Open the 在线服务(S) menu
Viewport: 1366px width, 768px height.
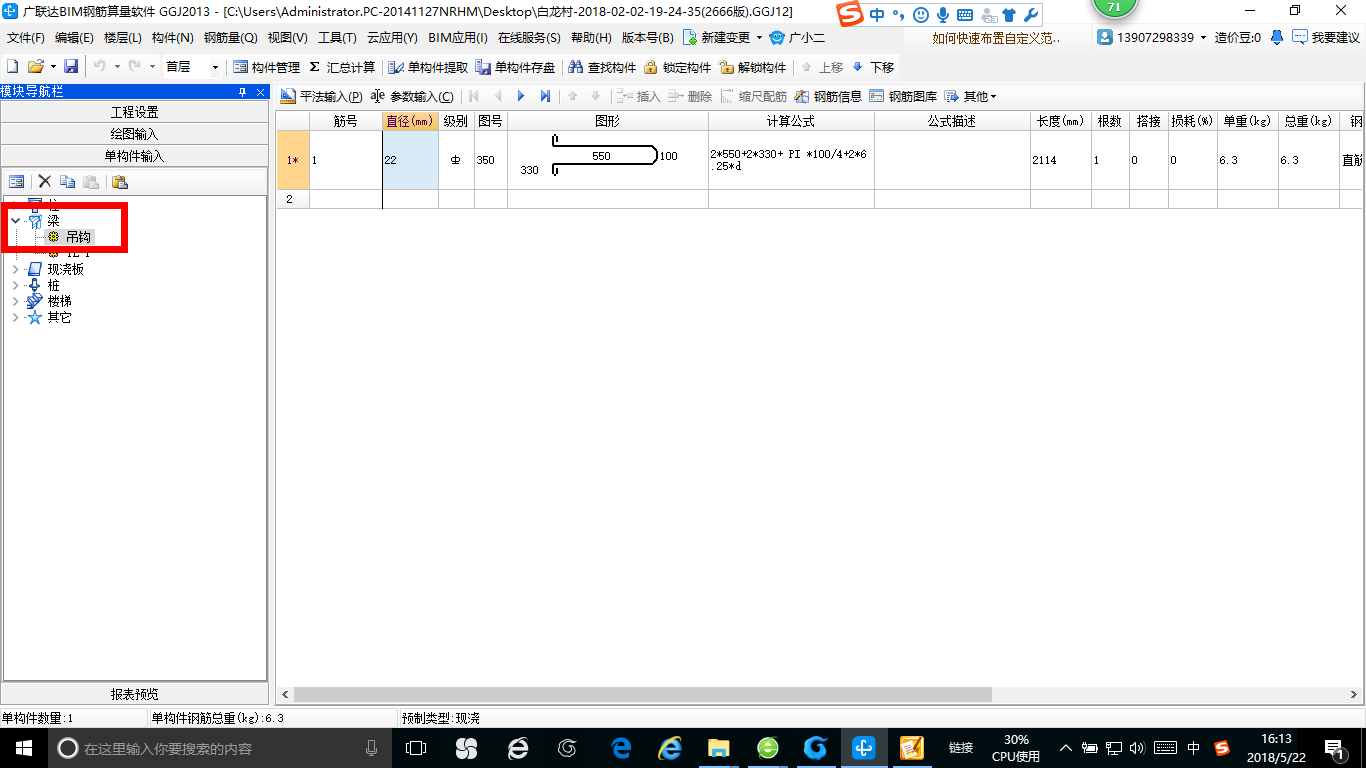click(x=529, y=37)
